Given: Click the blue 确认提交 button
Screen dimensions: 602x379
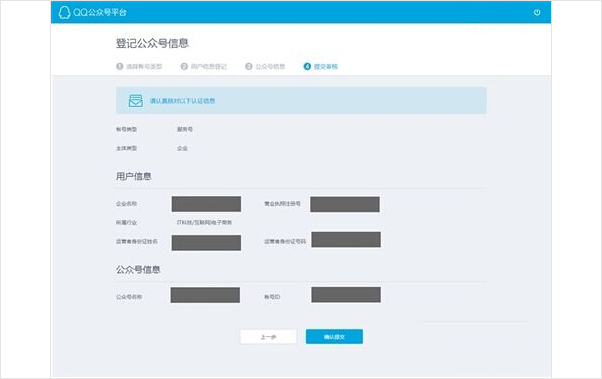Looking at the screenshot, I should [x=334, y=337].
